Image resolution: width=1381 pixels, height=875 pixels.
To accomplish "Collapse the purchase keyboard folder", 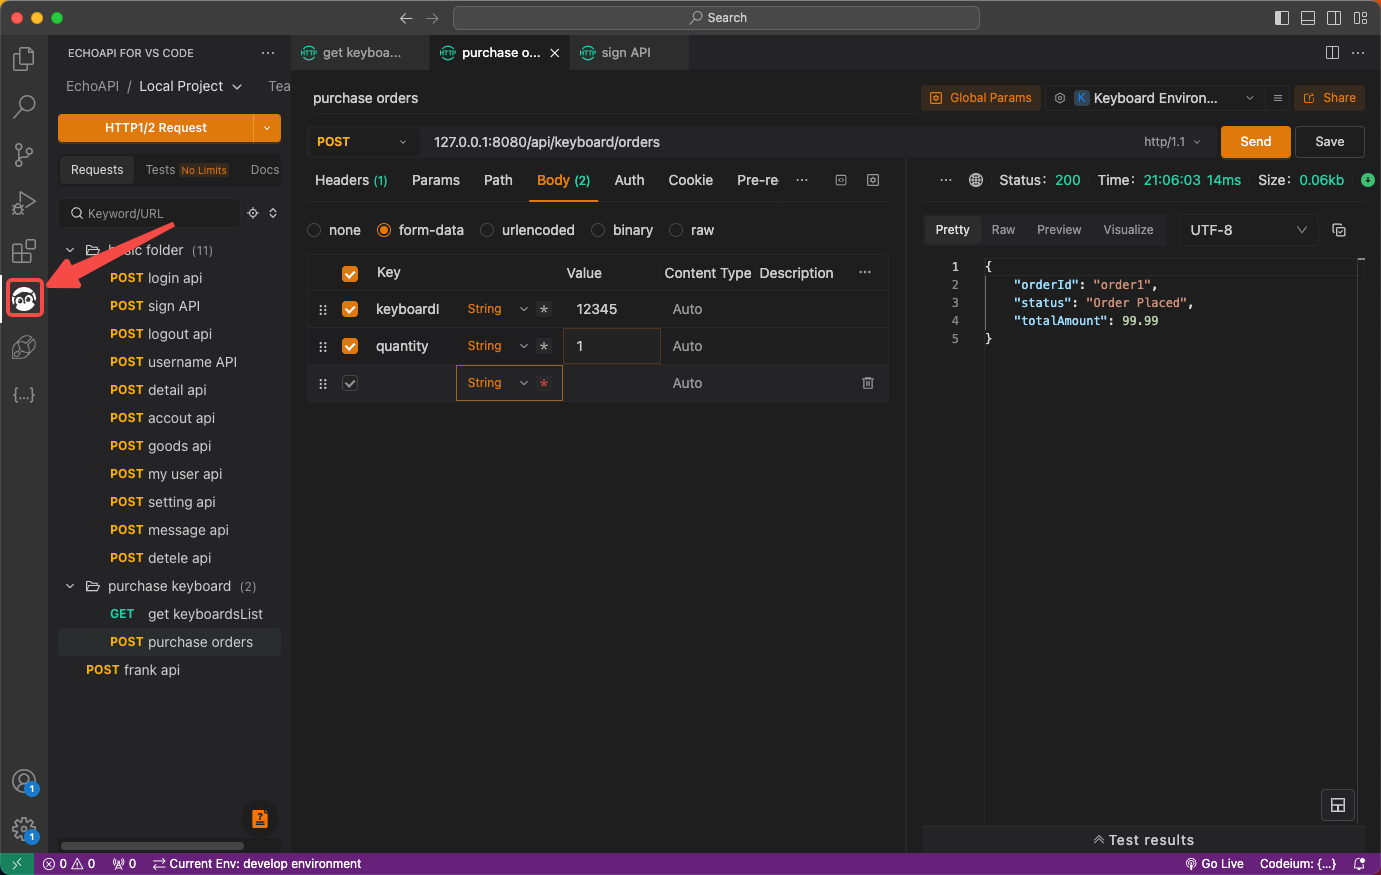I will 70,586.
